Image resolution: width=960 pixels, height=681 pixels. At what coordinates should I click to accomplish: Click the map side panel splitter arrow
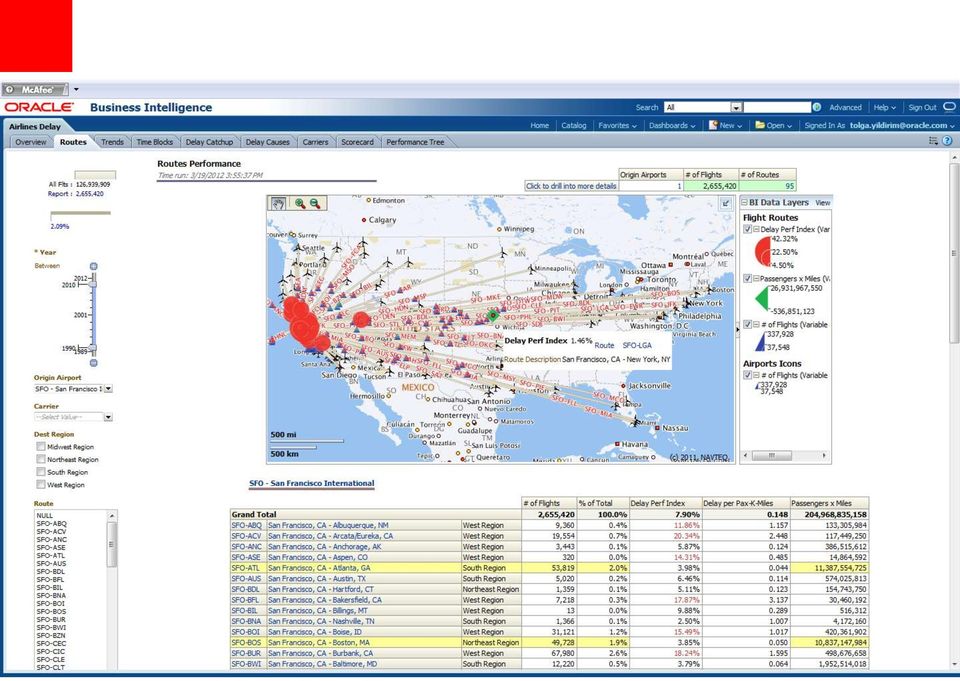coord(737,329)
